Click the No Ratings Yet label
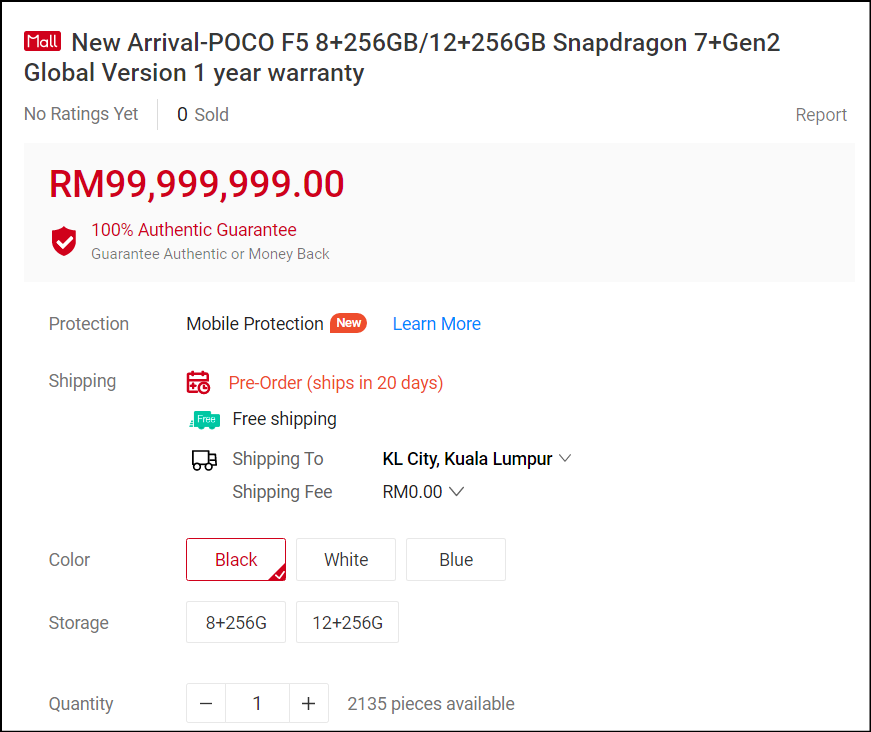Viewport: 871px width, 732px height. click(x=81, y=114)
